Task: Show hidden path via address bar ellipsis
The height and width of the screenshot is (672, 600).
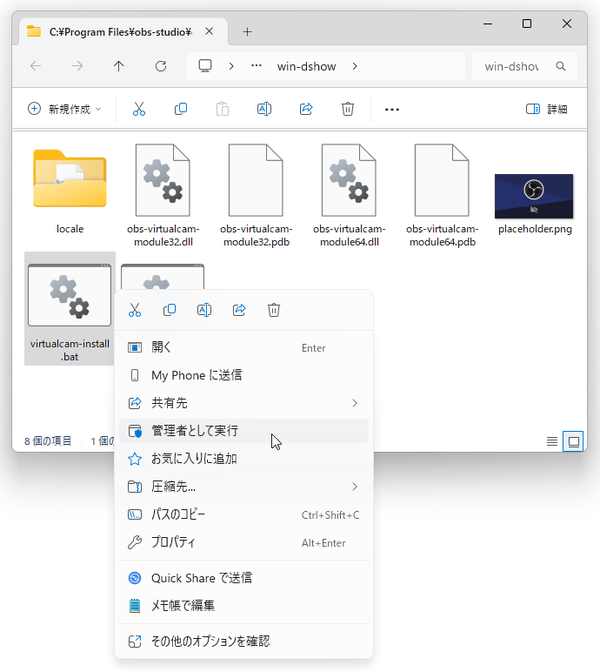Action: 256,66
